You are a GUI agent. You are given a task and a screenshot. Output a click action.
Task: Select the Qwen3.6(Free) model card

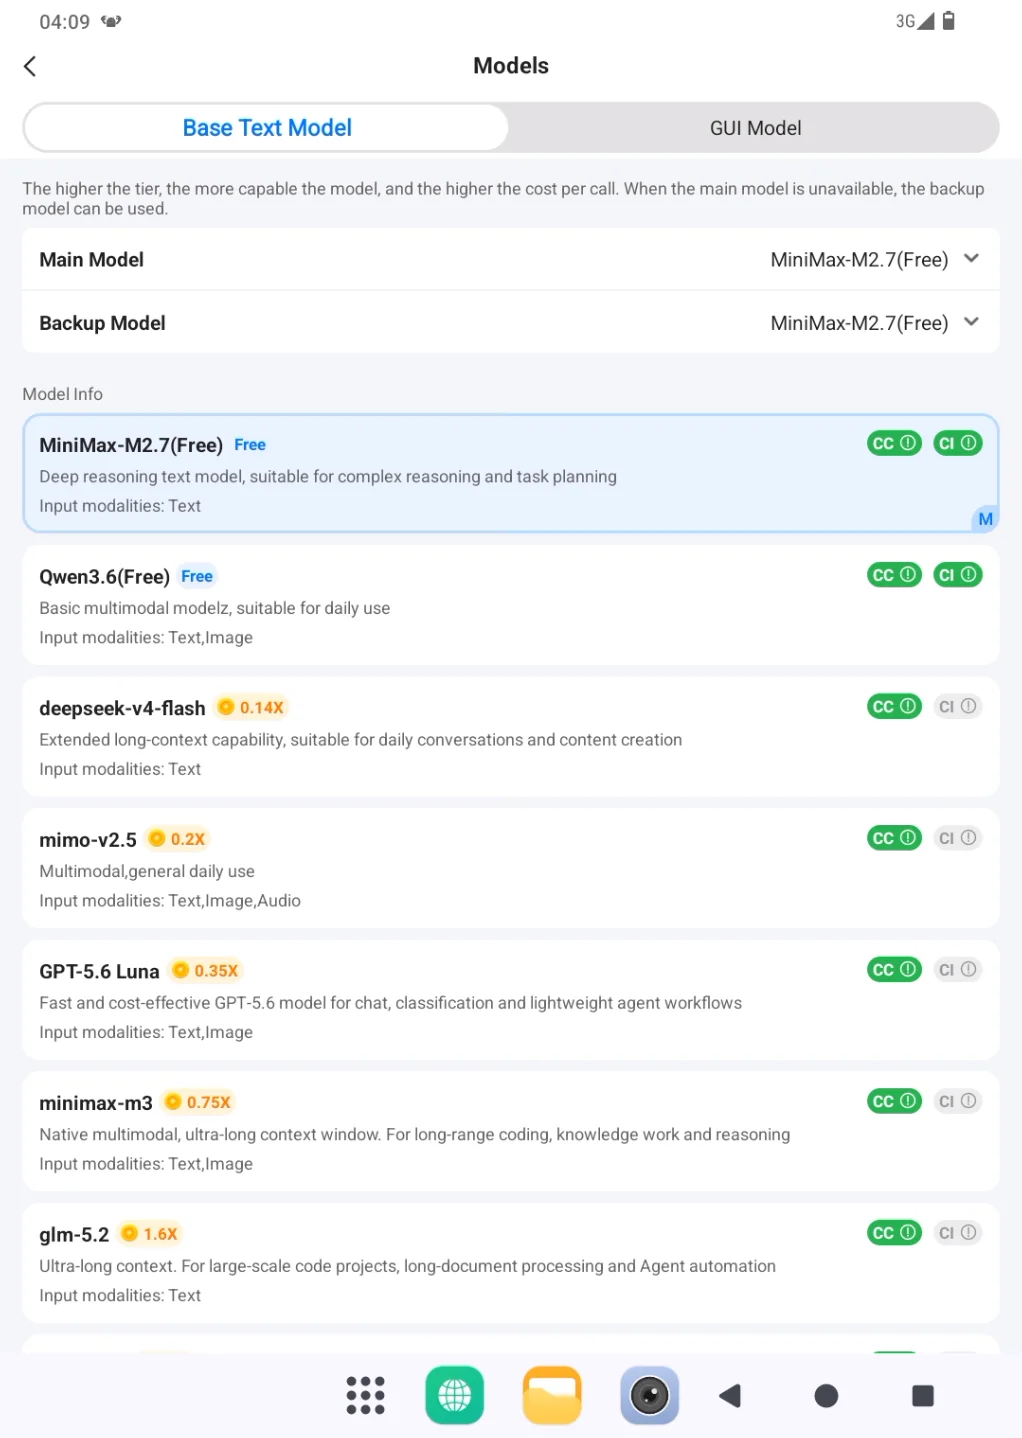511,605
